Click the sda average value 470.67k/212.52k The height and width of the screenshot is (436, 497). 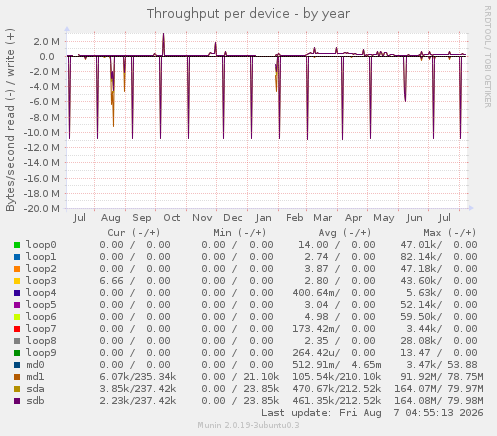tap(337, 389)
